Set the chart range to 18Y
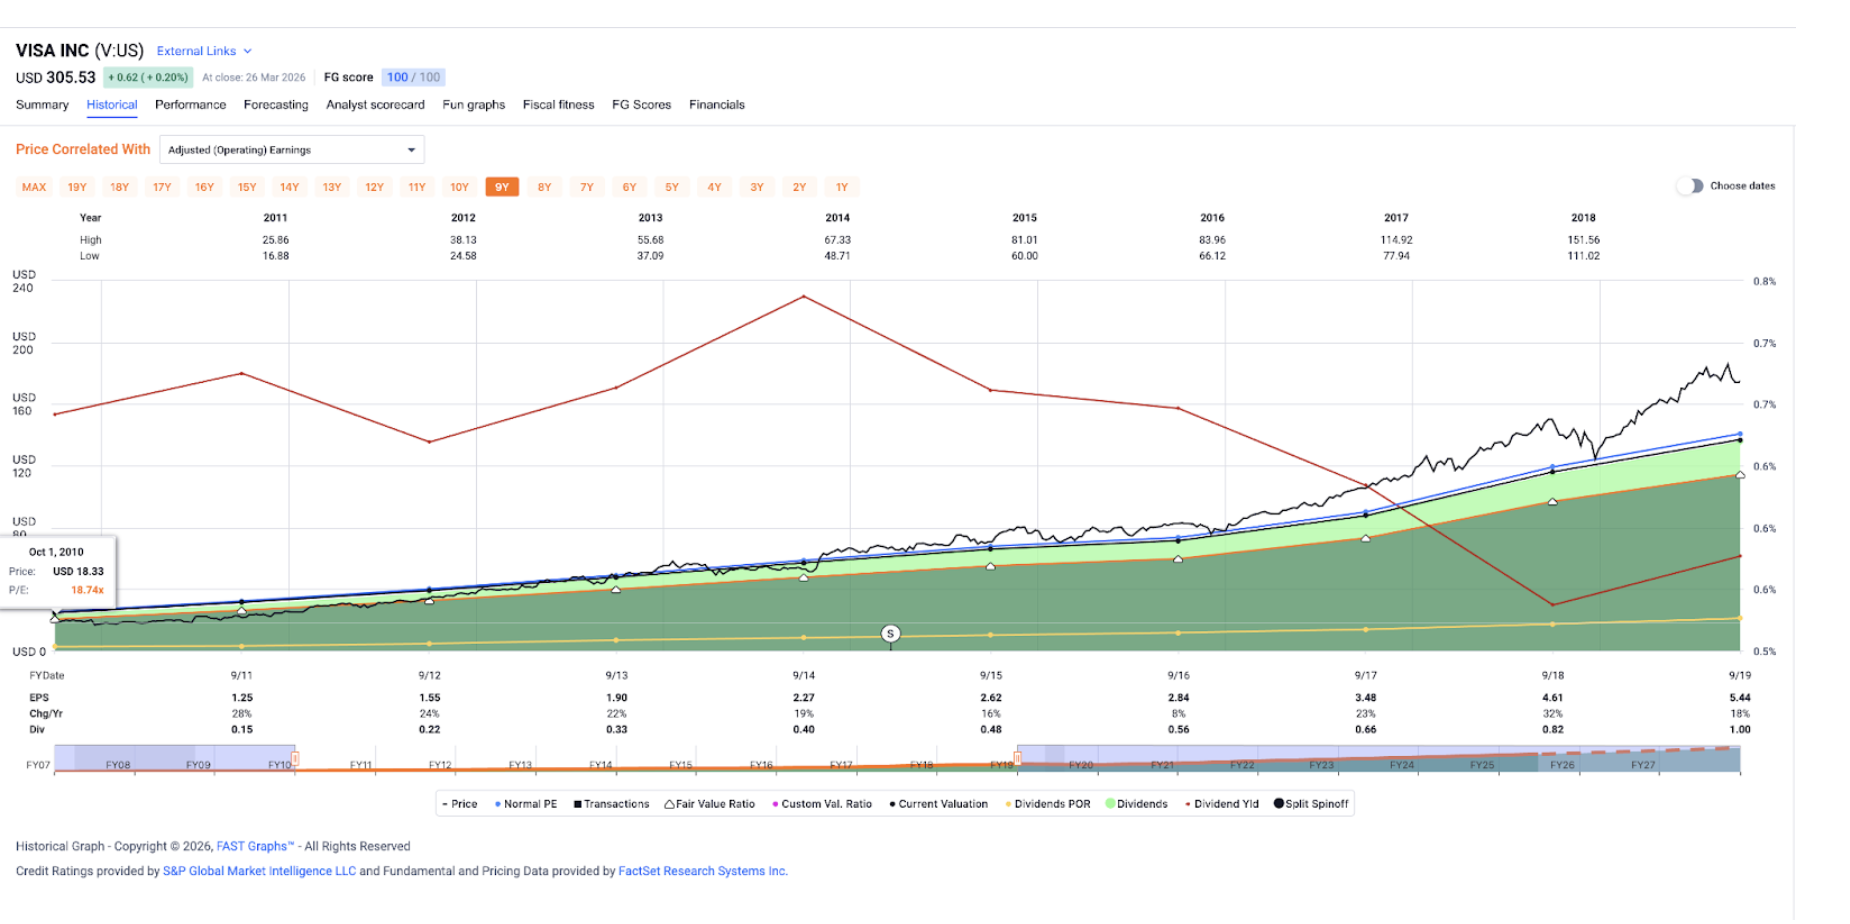1850x924 pixels. [119, 187]
